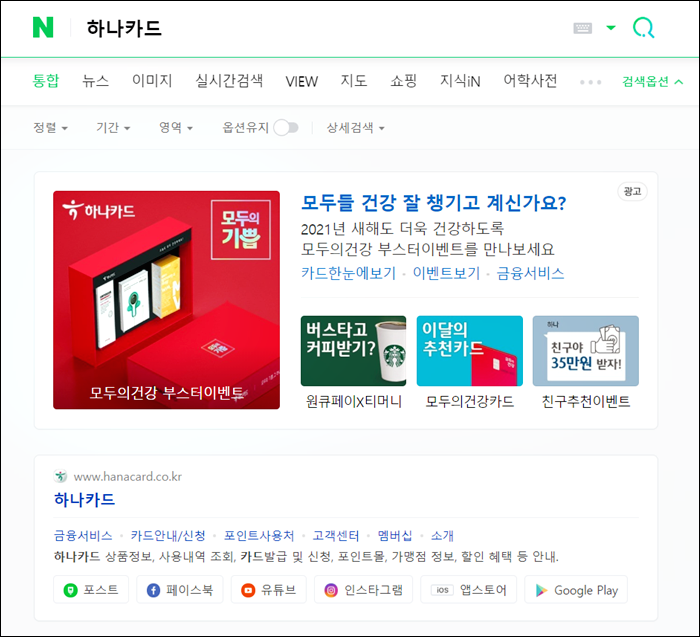Image resolution: width=700 pixels, height=637 pixels.
Task: Click the 금융서비스 sitelink under 하나카드
Action: point(83,535)
